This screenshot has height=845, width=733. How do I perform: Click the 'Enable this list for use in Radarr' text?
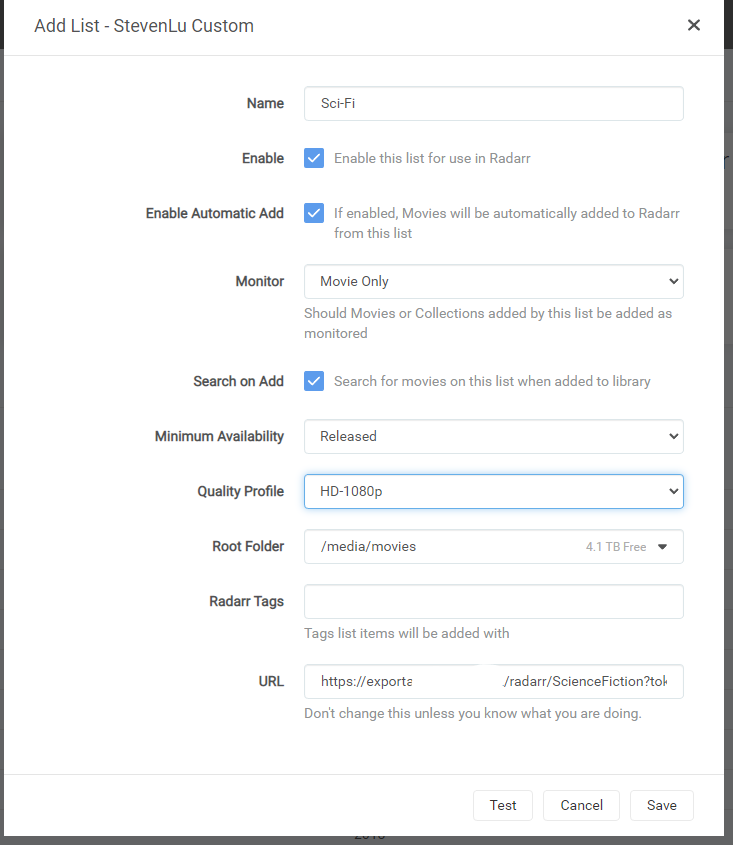click(x=431, y=158)
